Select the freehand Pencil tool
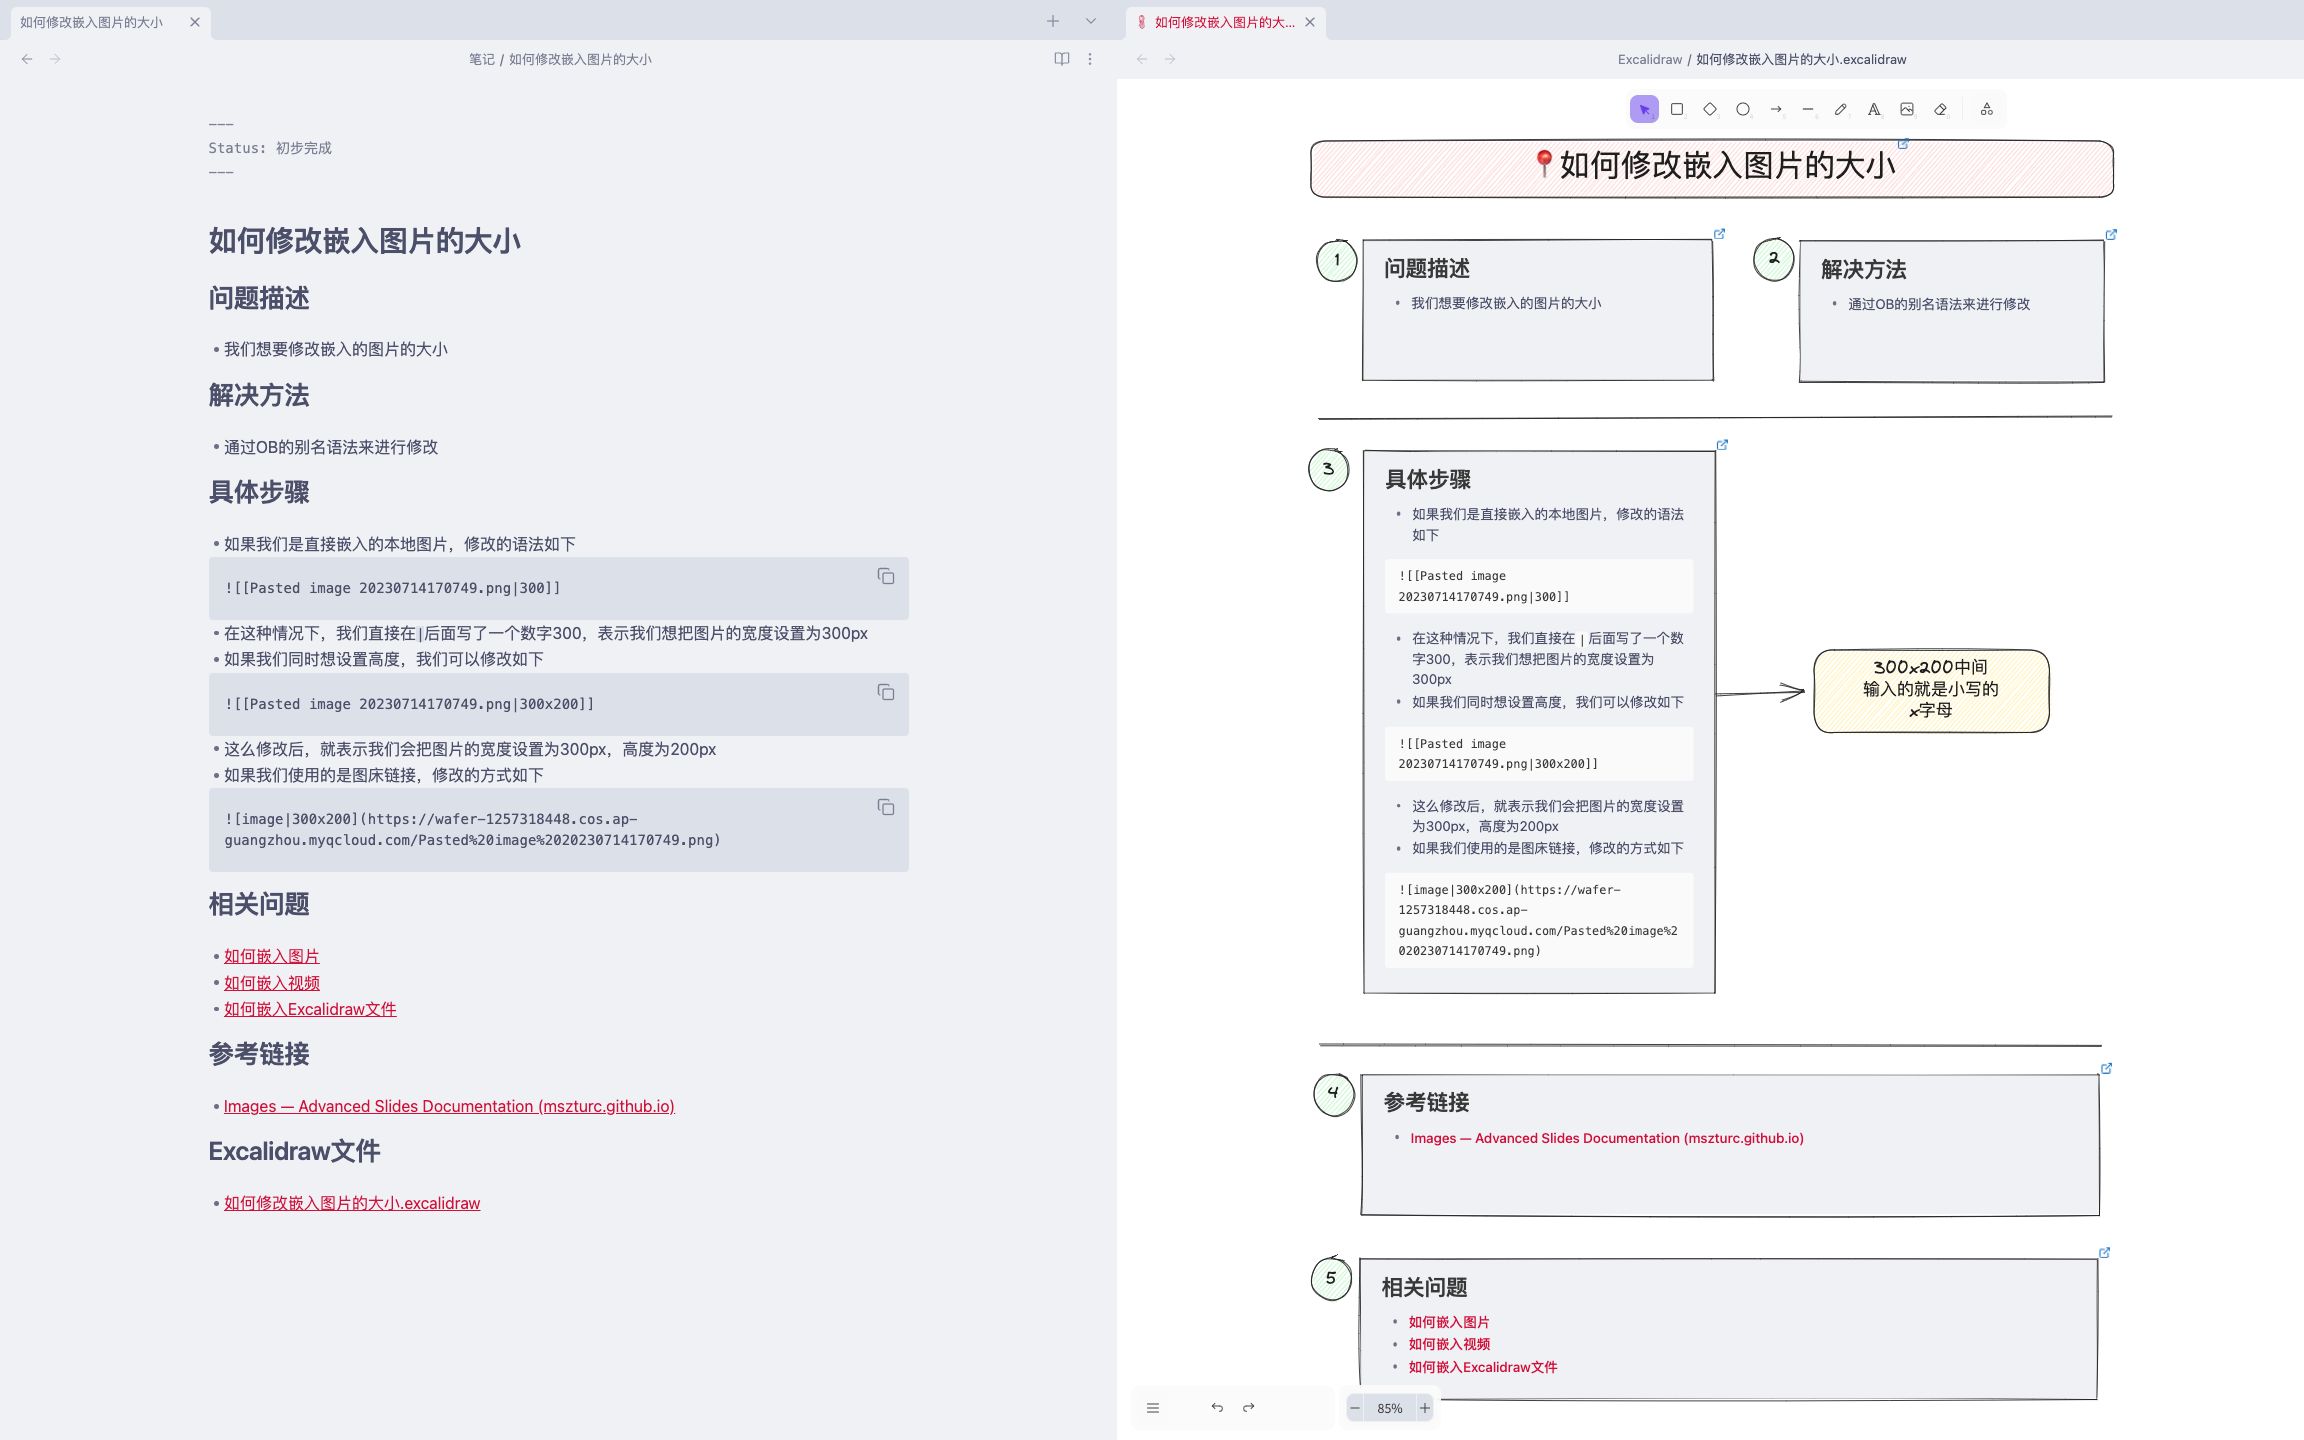 tap(1841, 109)
